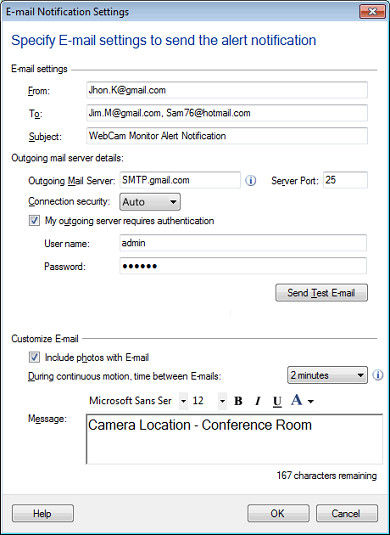
Task: Click the OK button
Action: [x=278, y=513]
